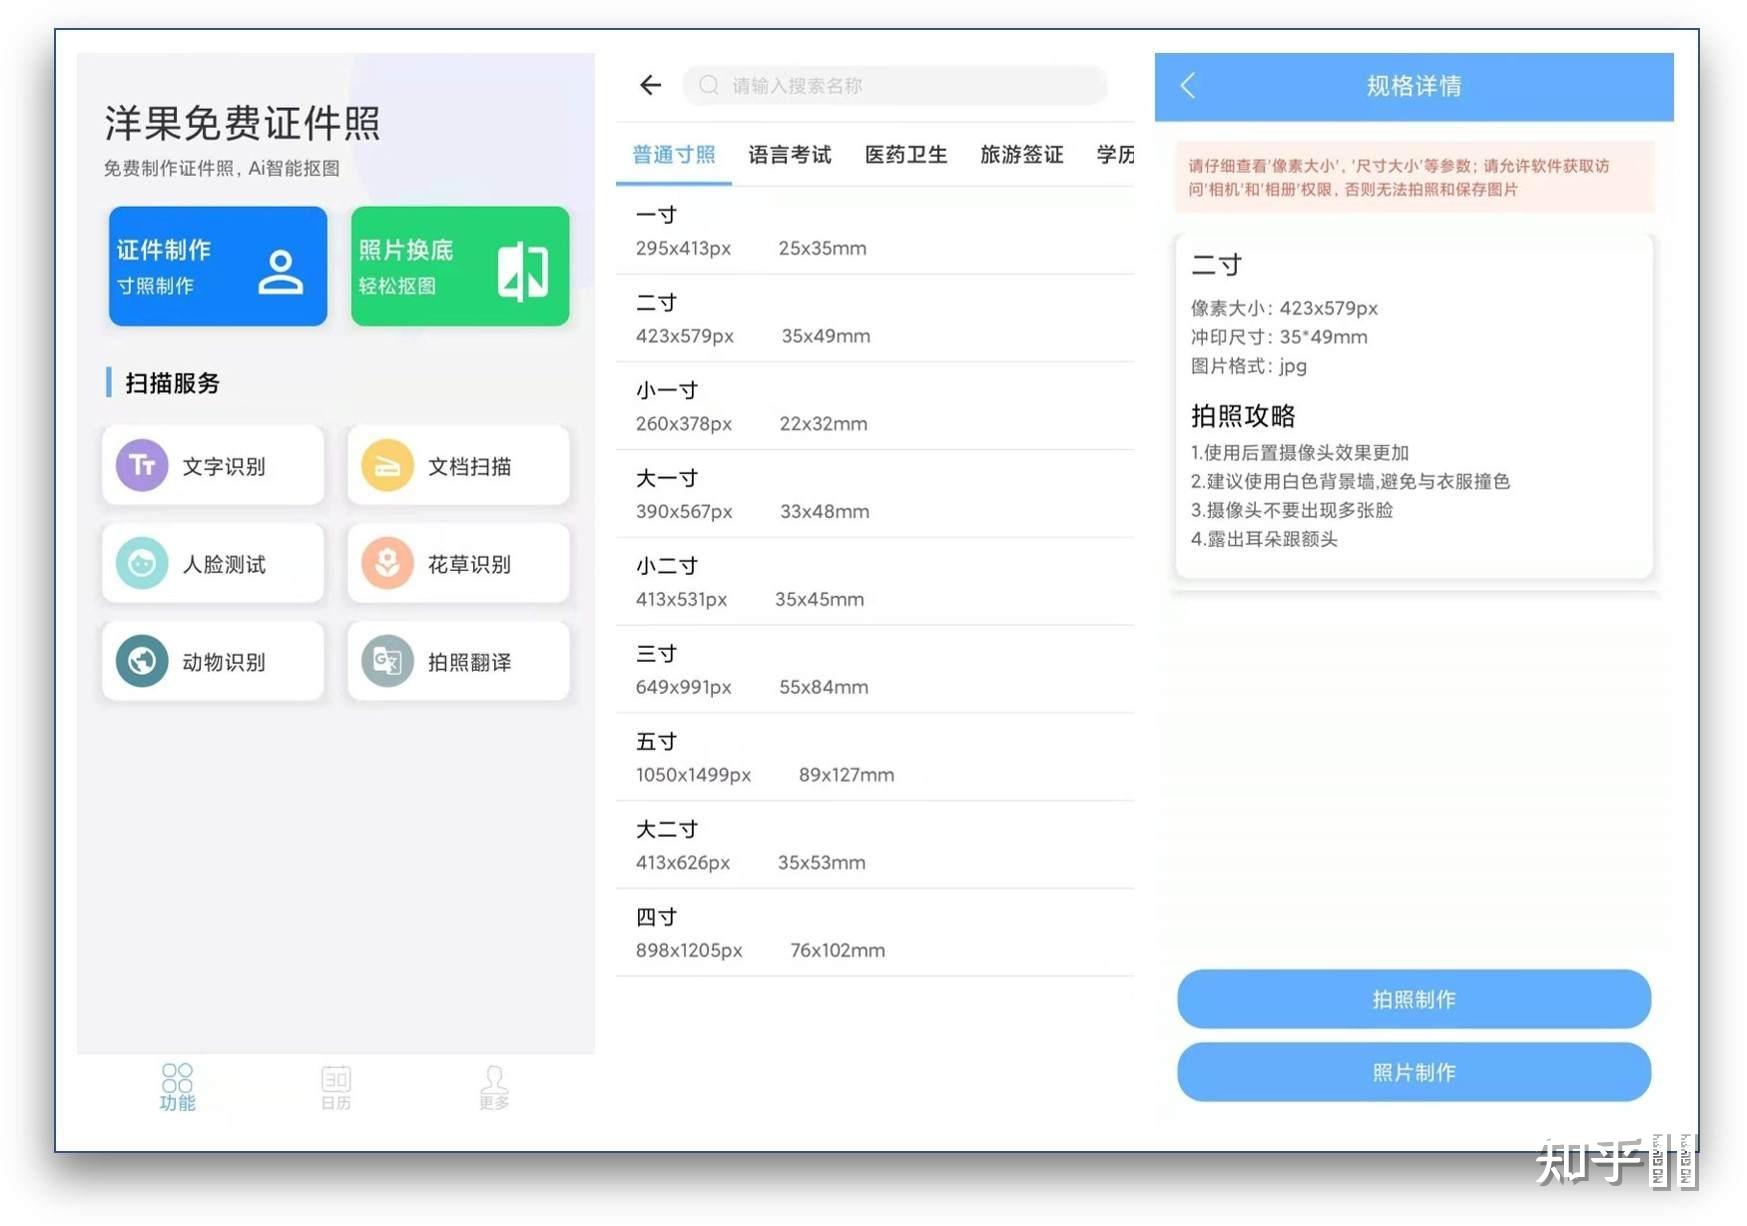1747x1226 pixels.
Task: Show the 旅游签证 category tab
Action: click(x=1022, y=155)
